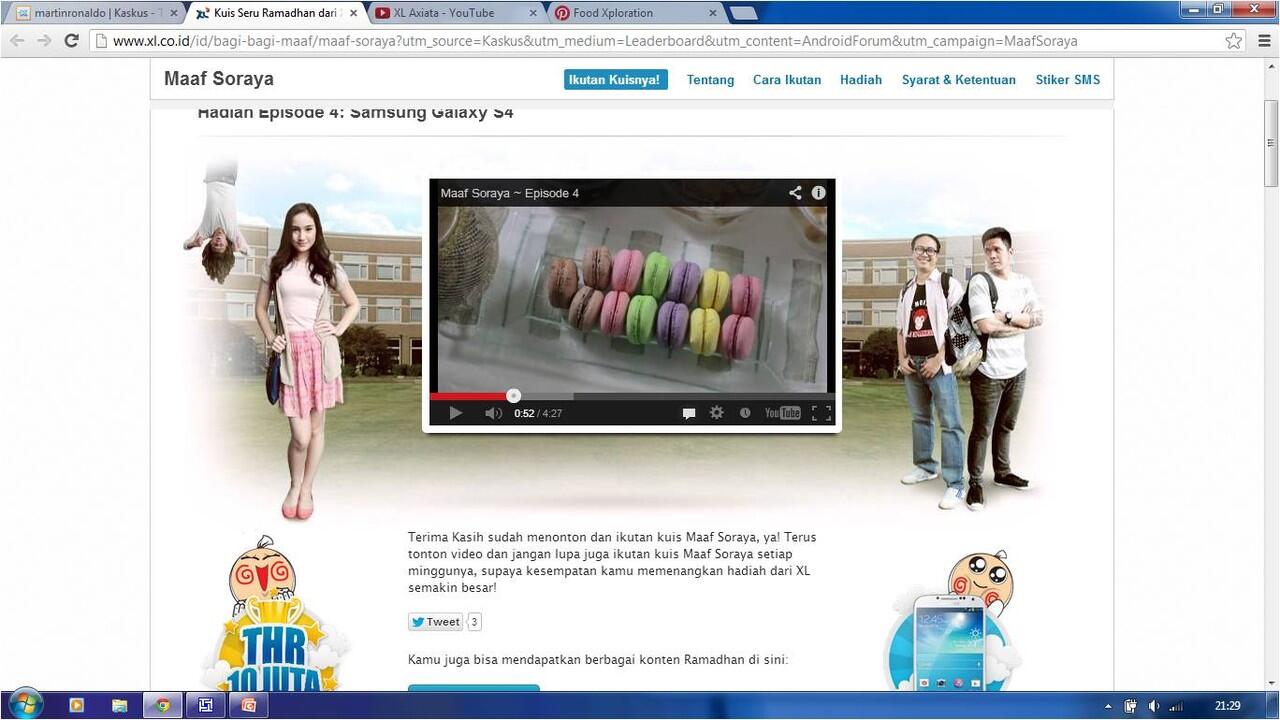This screenshot has width=1280, height=720.
Task: Click the Ikutan Kuisnya! button
Action: click(x=614, y=79)
